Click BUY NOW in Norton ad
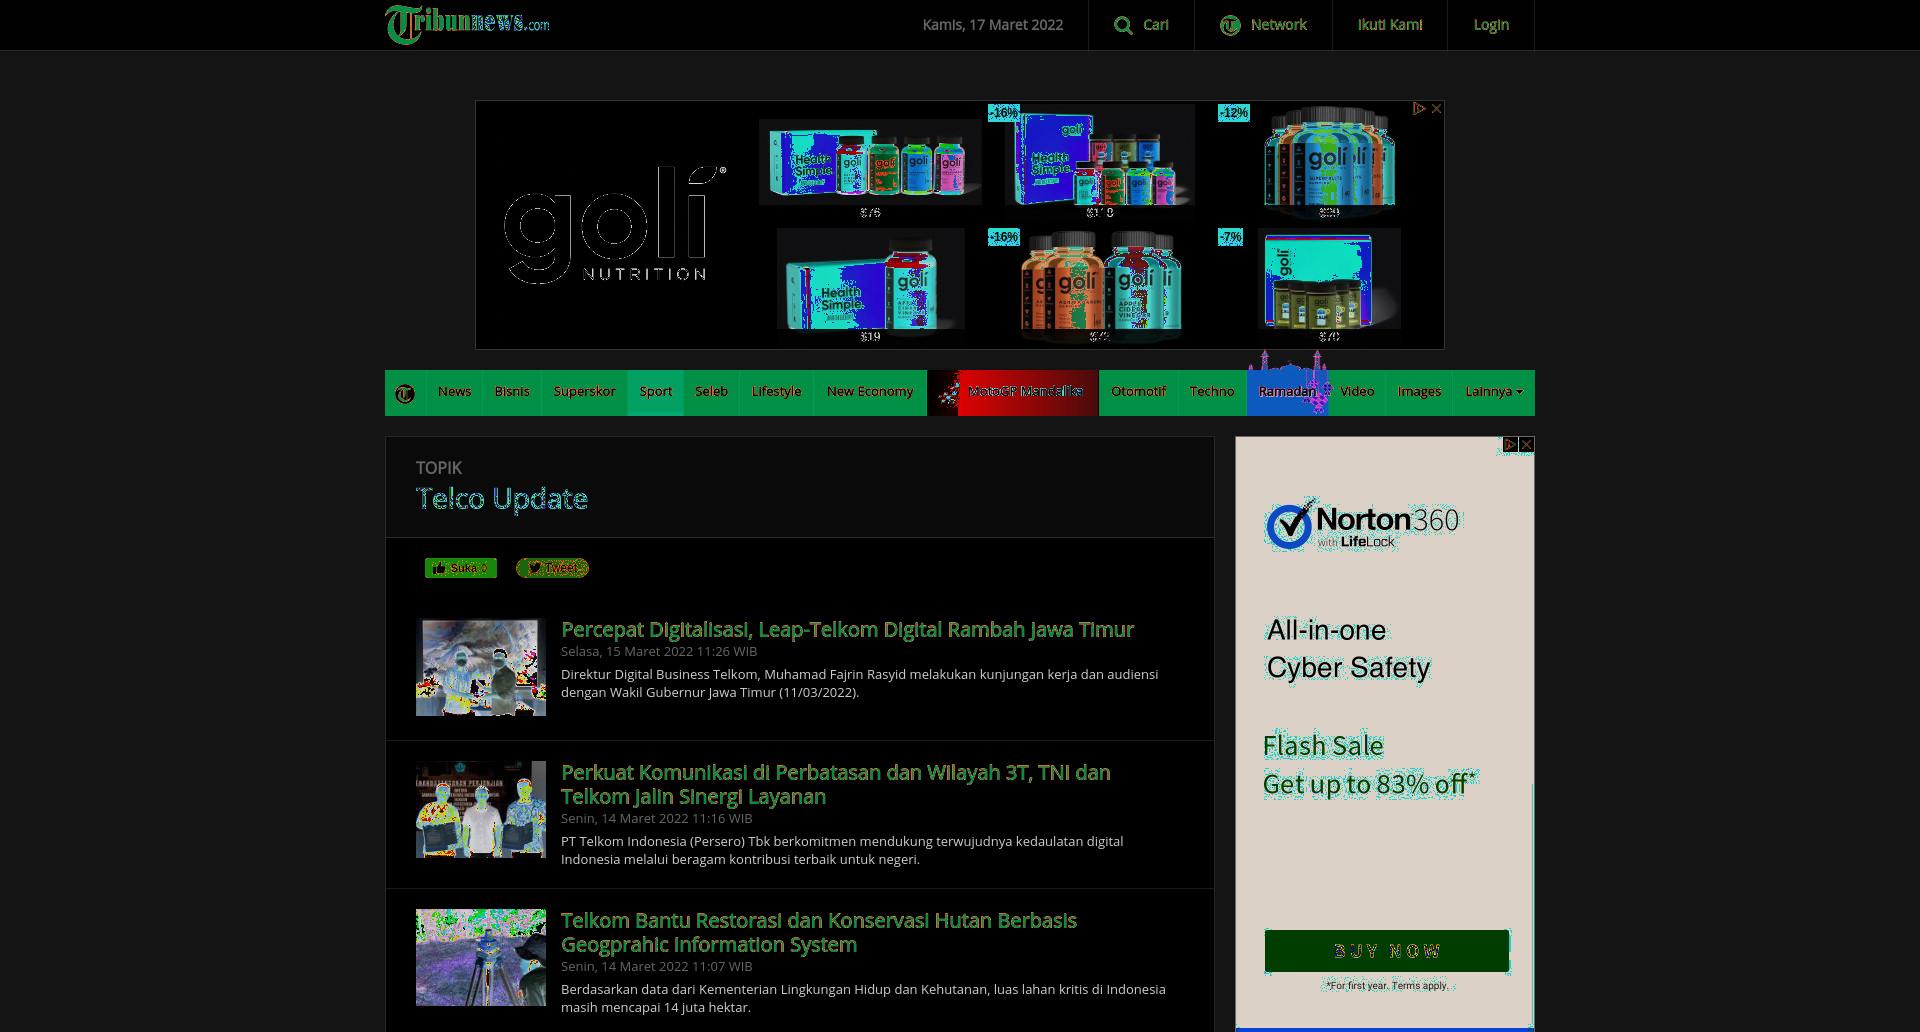The image size is (1920, 1032). (1387, 951)
